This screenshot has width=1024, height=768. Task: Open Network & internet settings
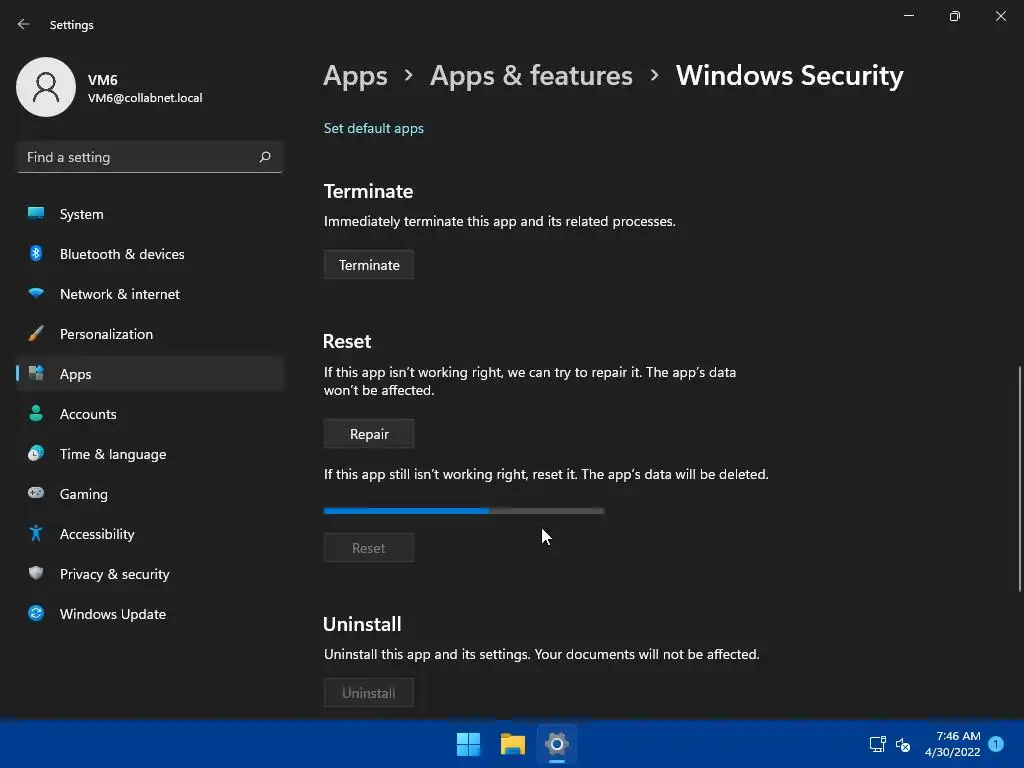151,294
